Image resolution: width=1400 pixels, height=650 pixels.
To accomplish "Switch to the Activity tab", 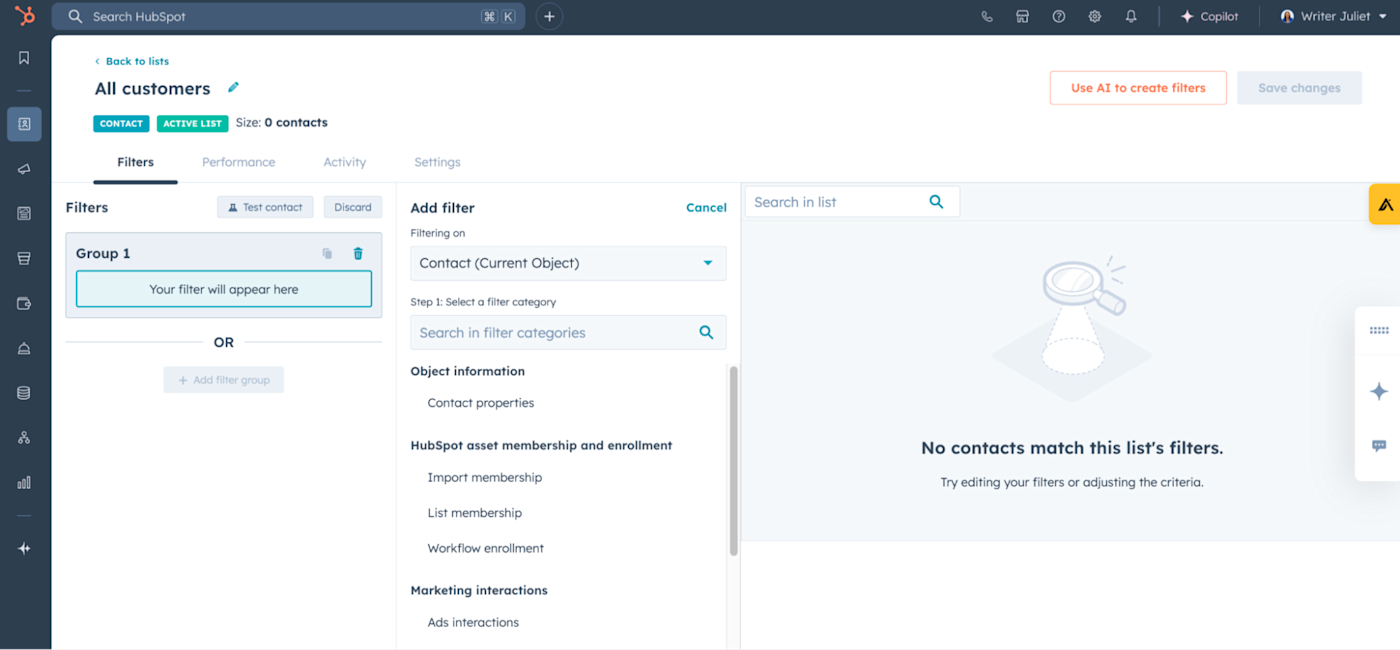I will [344, 162].
